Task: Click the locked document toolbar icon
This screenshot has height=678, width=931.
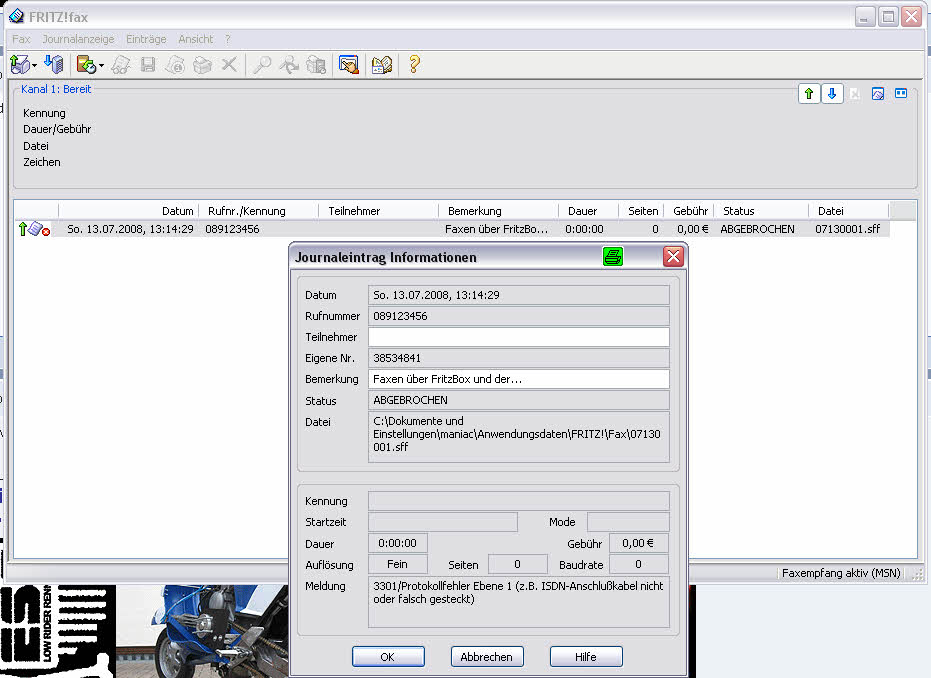Action: [175, 64]
